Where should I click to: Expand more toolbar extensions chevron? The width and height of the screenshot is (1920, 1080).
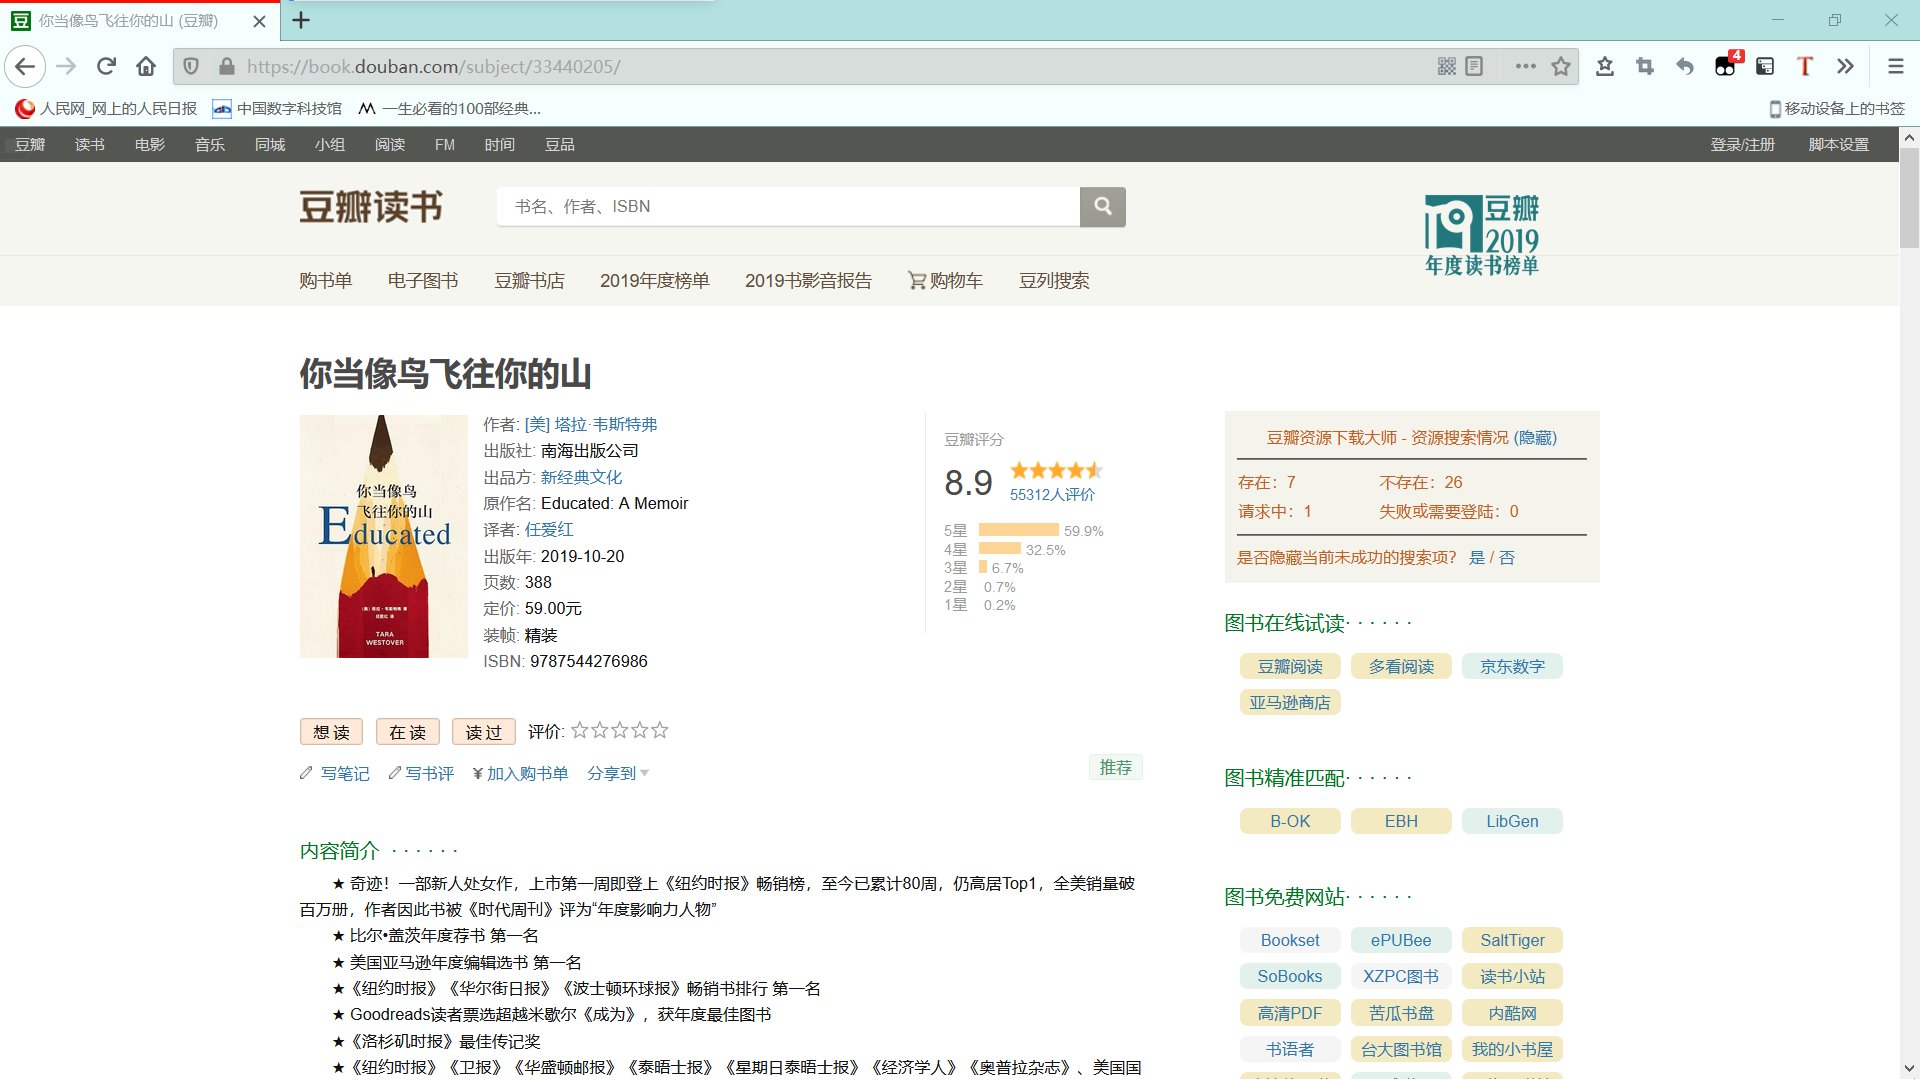(x=1845, y=66)
